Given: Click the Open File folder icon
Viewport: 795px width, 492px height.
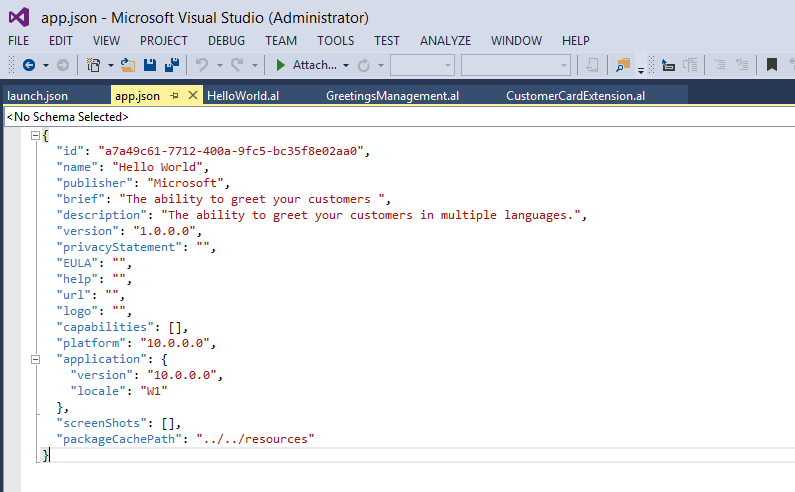Looking at the screenshot, I should pyautogui.click(x=127, y=65).
